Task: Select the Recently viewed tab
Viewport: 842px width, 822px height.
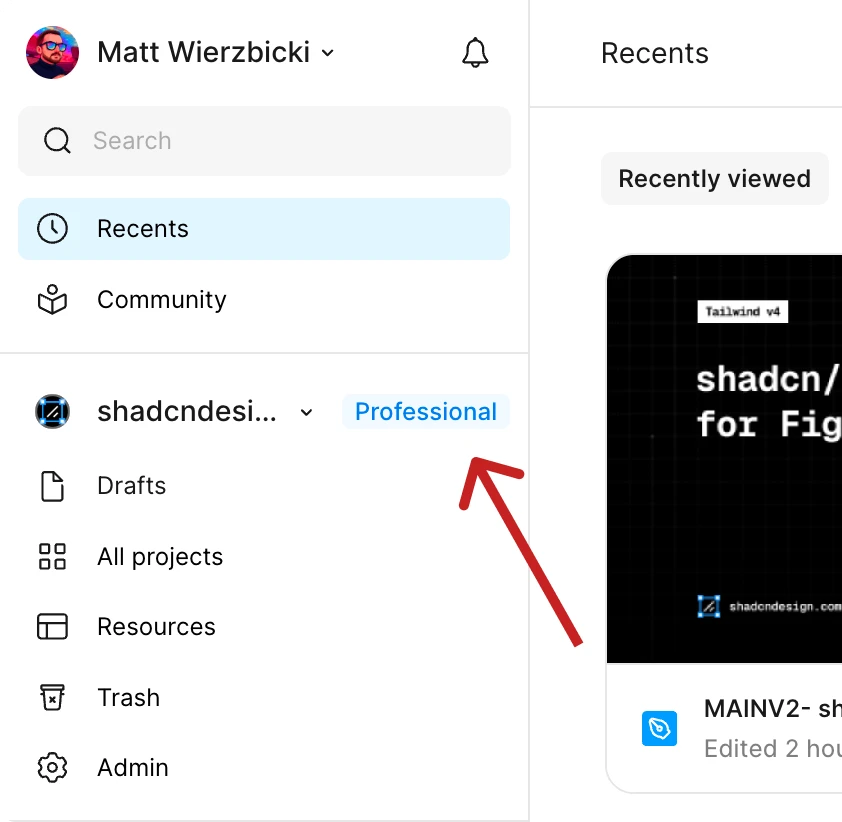Action: tap(715, 179)
